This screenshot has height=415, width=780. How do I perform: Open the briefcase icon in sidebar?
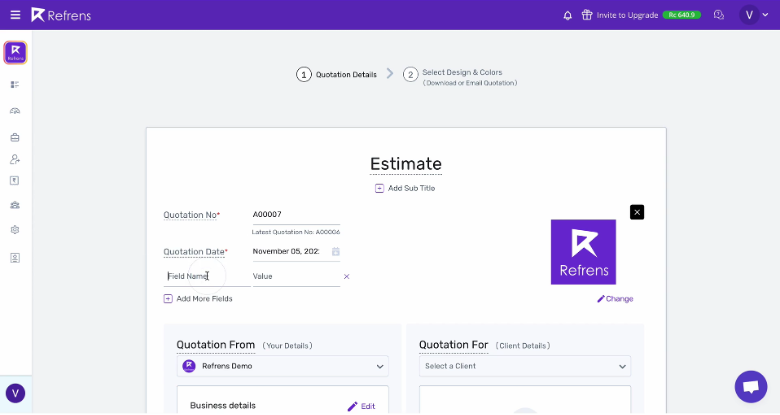tap(15, 137)
